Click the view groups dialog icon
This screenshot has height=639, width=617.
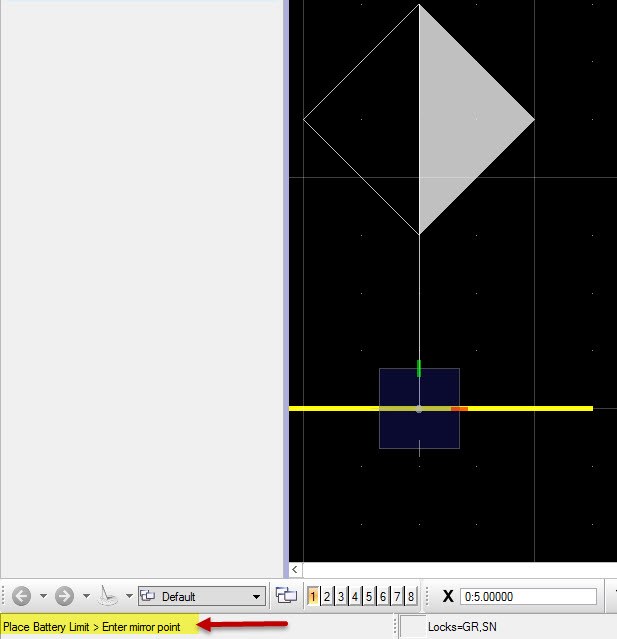(286, 596)
